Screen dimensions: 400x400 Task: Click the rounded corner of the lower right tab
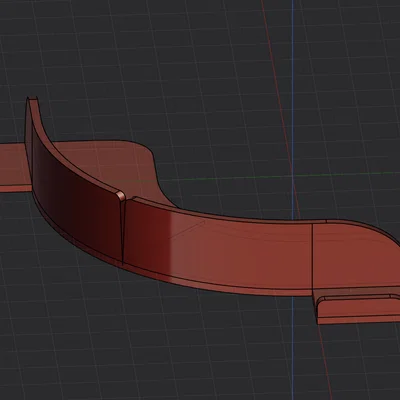point(321,301)
